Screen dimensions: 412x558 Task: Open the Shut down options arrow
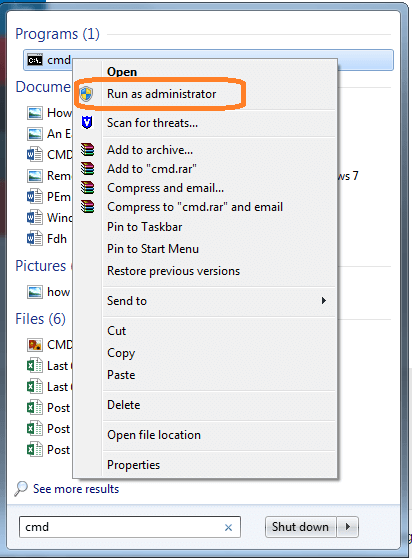[348, 526]
